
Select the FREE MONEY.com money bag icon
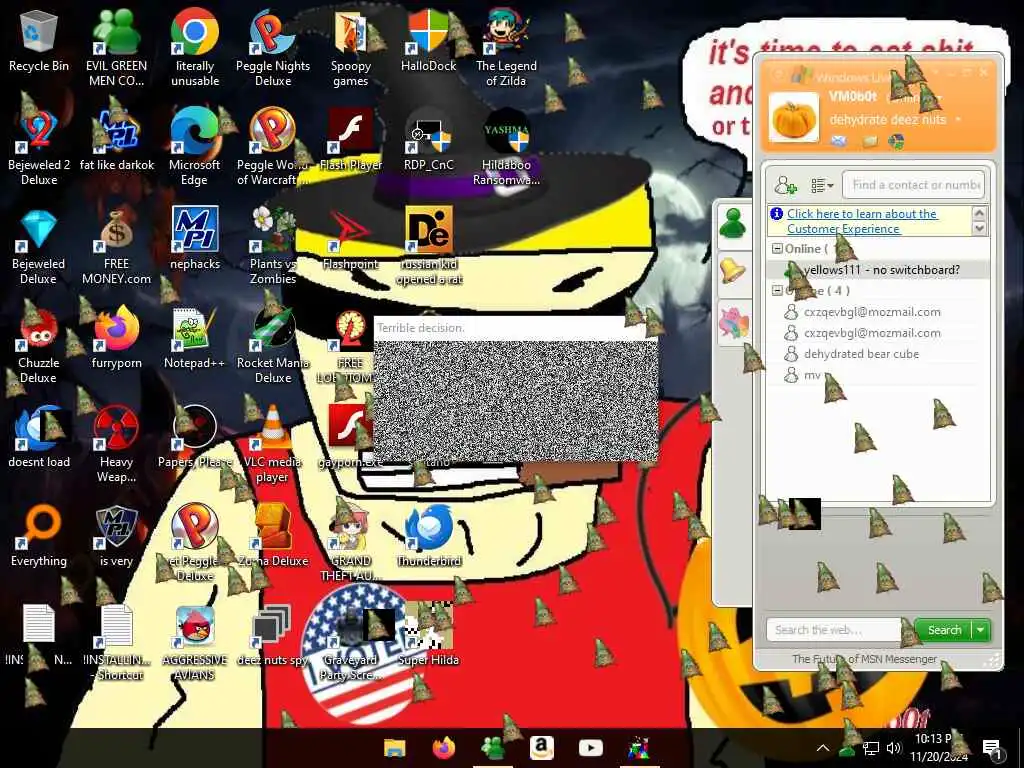[116, 247]
